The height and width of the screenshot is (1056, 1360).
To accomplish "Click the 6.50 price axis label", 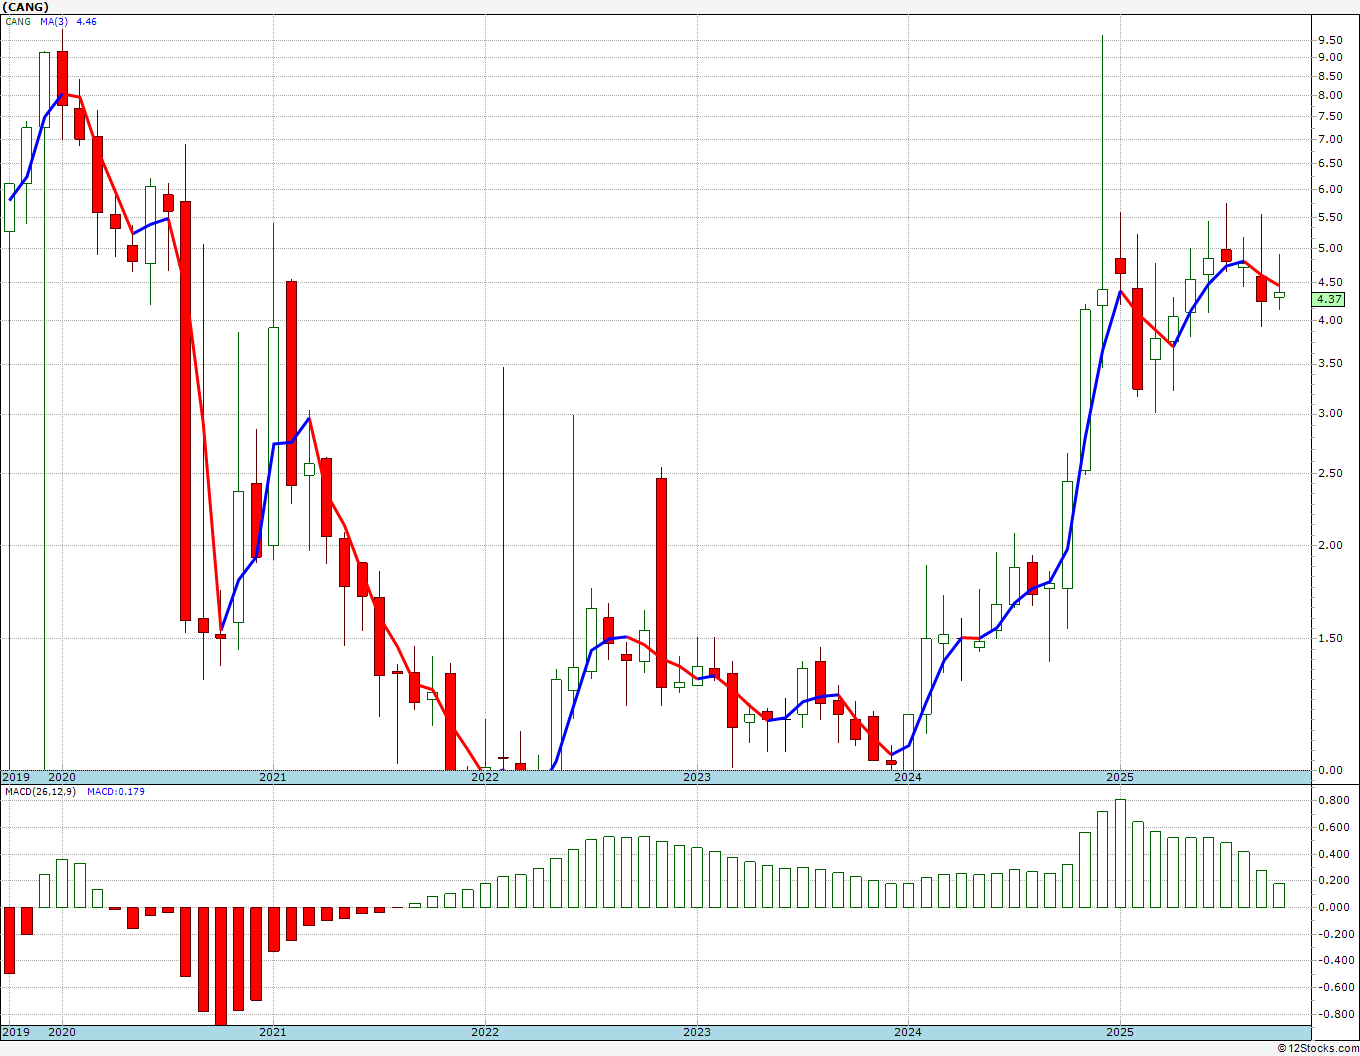I will pyautogui.click(x=1329, y=163).
